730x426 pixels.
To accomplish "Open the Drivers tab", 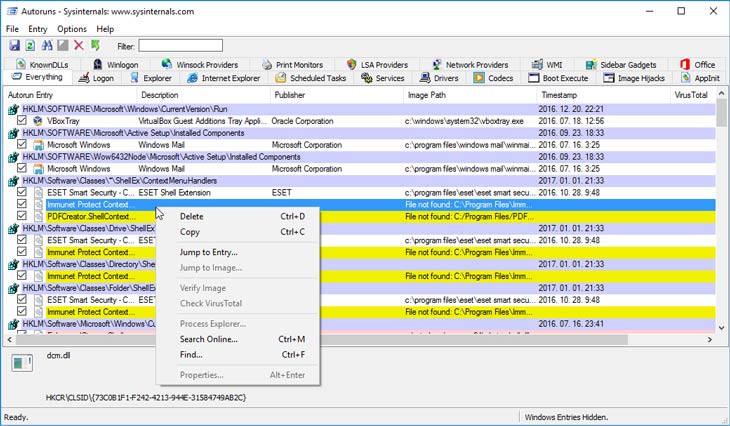I will pyautogui.click(x=439, y=78).
